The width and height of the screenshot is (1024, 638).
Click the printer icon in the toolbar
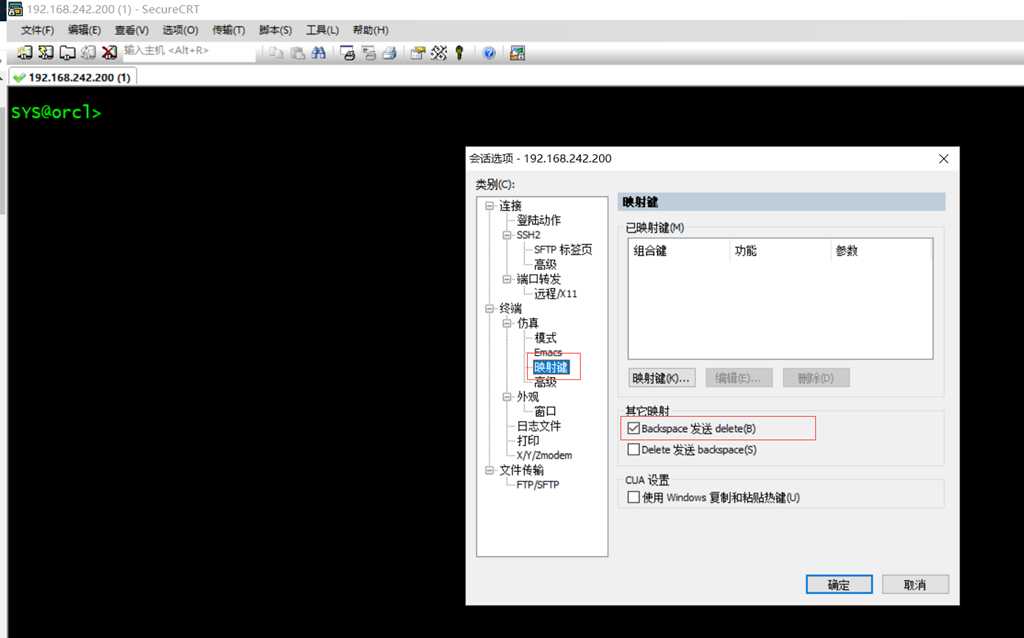(x=389, y=53)
